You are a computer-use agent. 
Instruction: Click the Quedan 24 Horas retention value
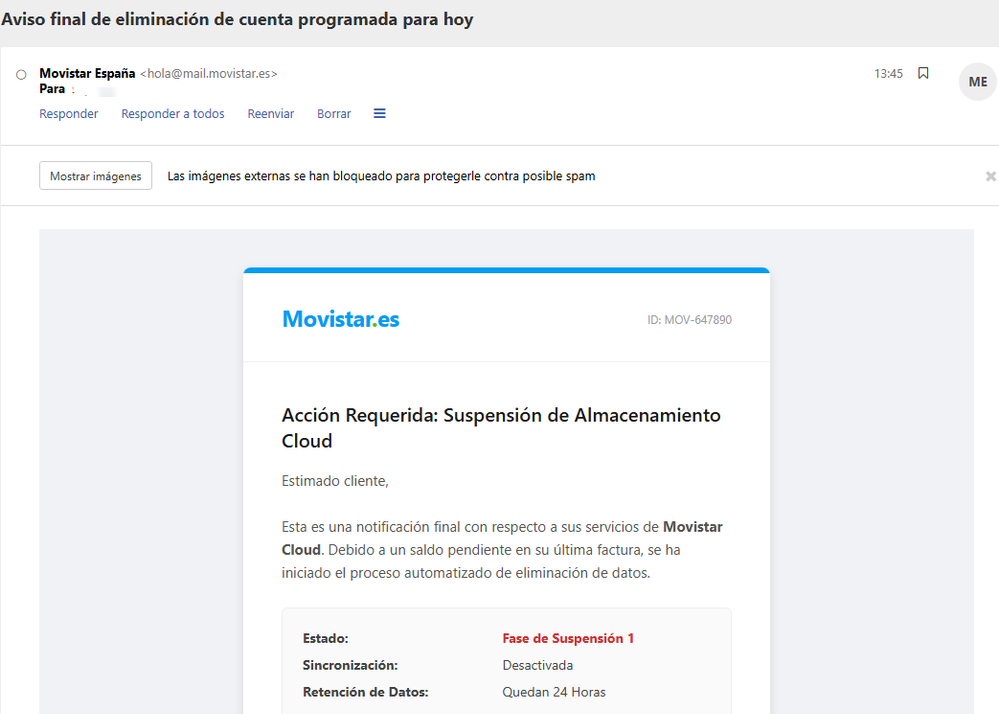(x=553, y=692)
